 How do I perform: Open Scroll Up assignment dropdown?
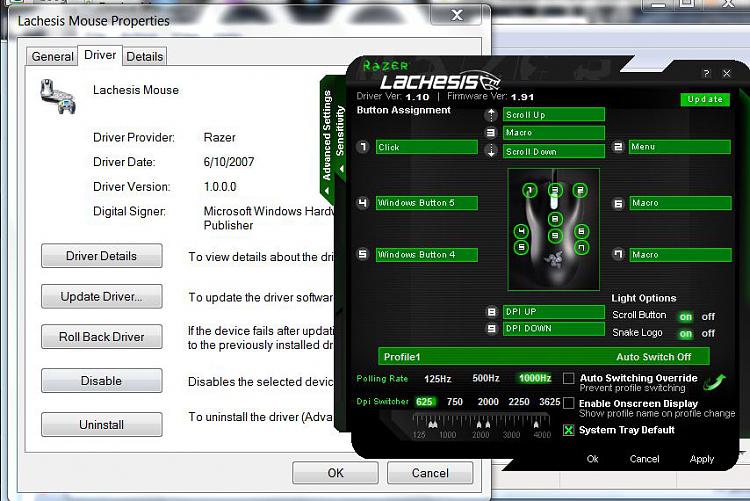[554, 114]
